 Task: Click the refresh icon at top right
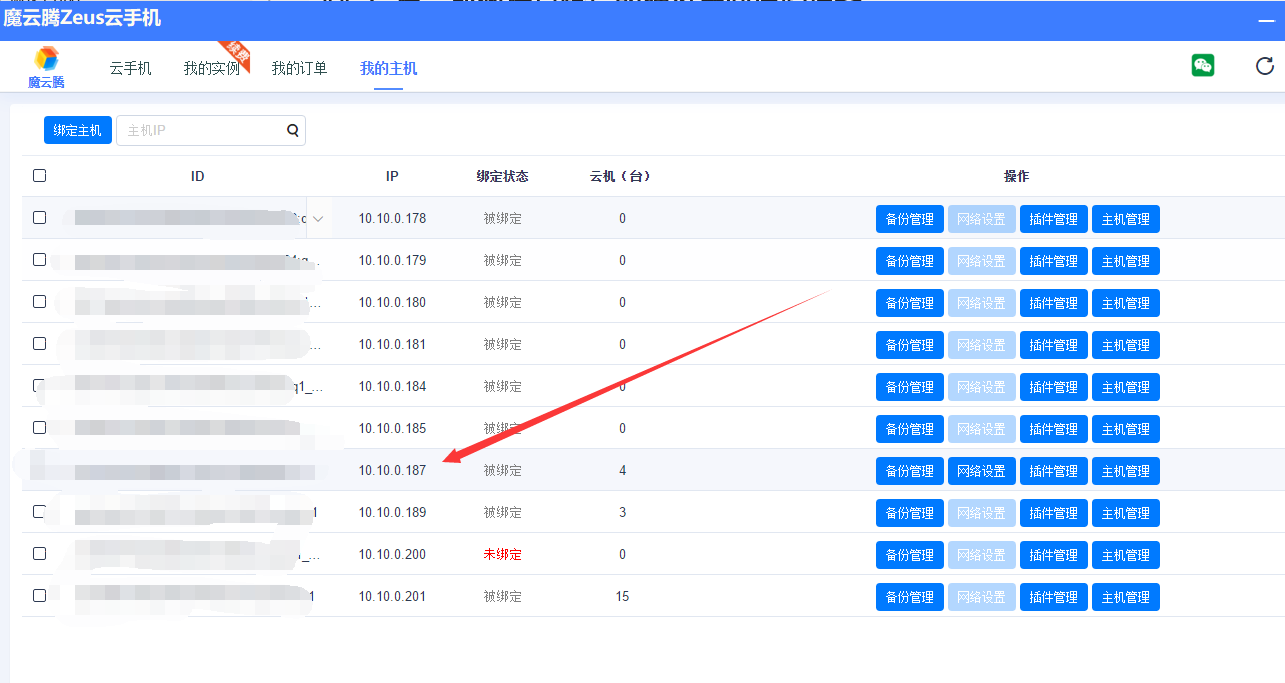tap(1264, 67)
